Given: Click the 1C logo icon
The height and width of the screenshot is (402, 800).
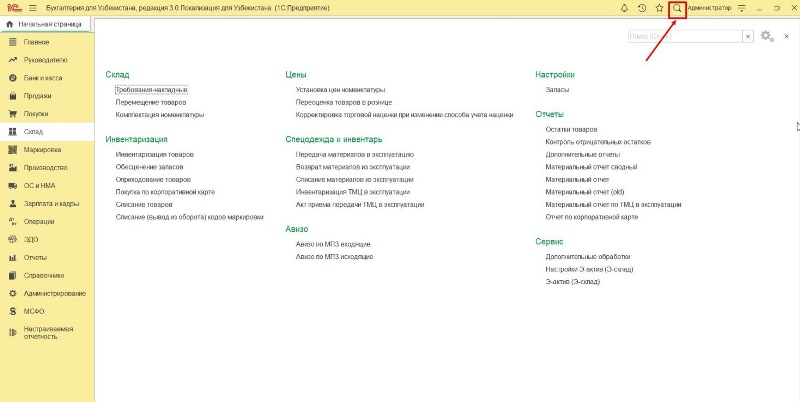Looking at the screenshot, I should pos(14,8).
